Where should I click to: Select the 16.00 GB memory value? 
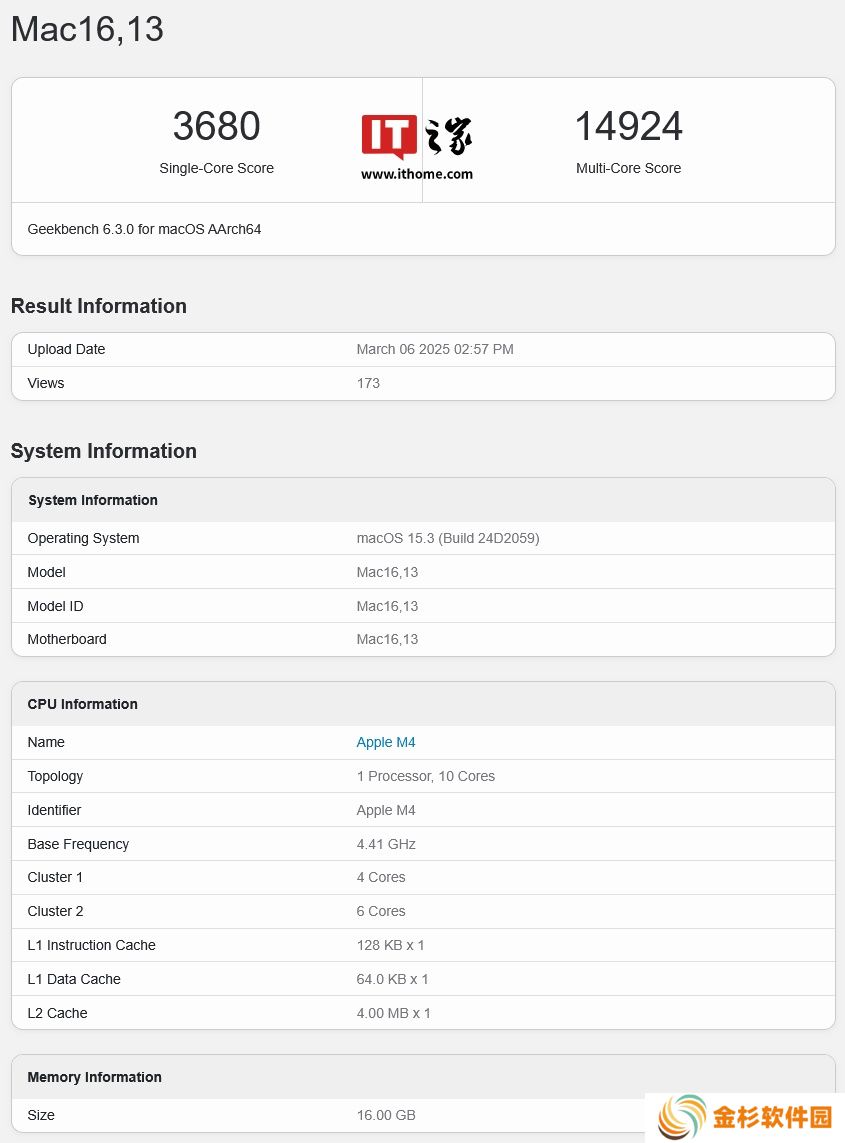click(x=386, y=1115)
